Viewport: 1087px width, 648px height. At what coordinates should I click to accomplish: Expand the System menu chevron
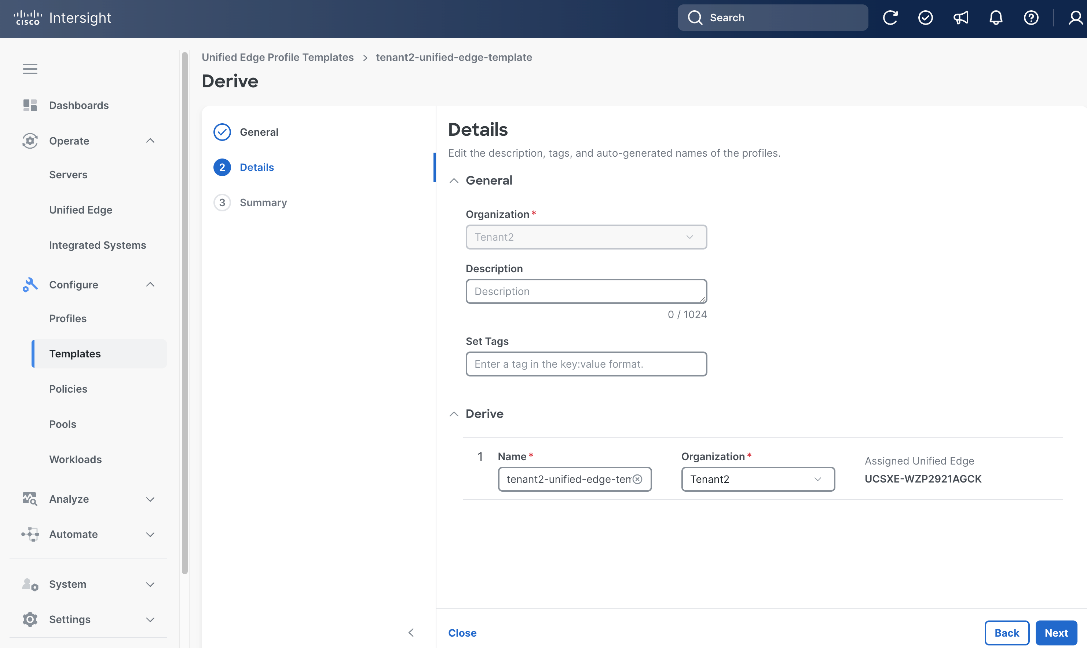tap(150, 584)
